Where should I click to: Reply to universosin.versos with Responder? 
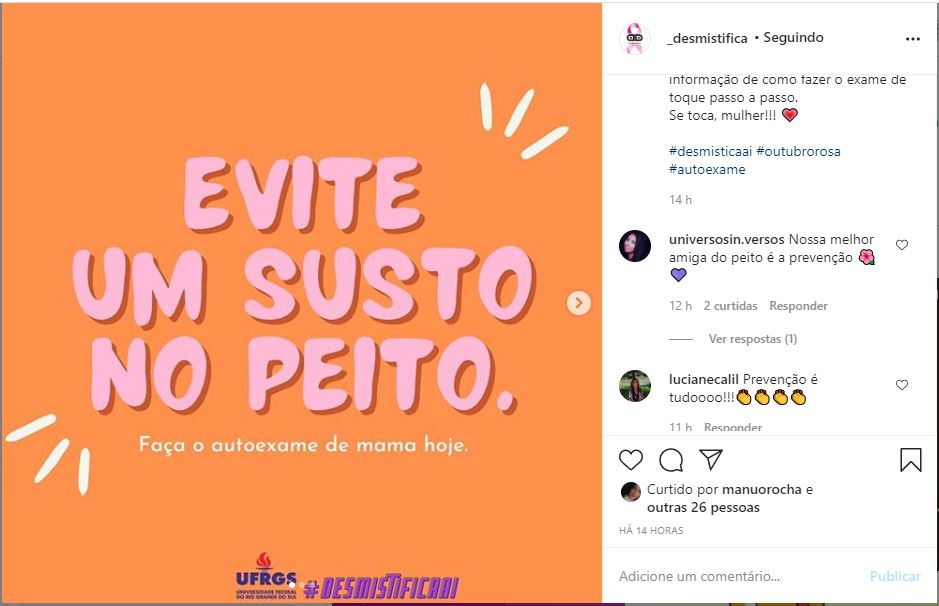point(798,306)
